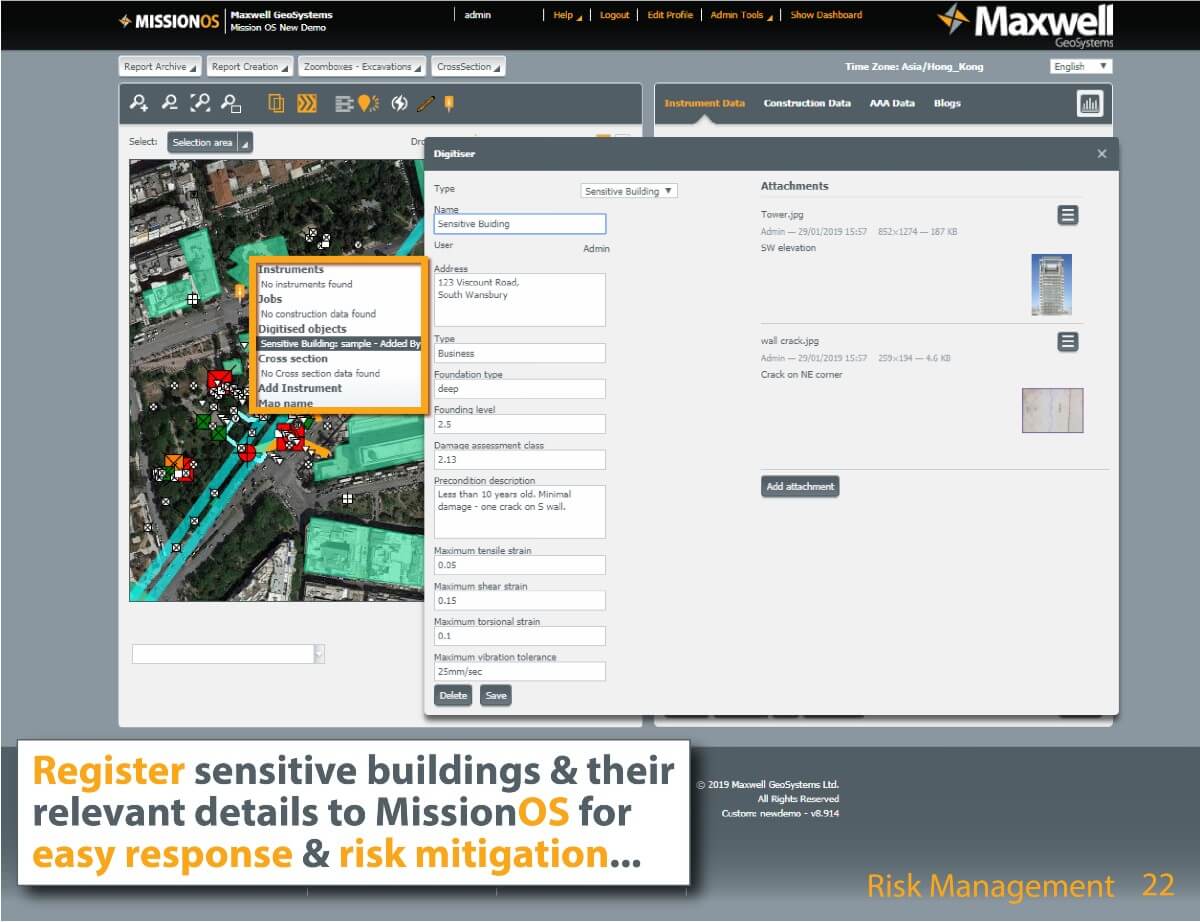This screenshot has height=922, width=1200.
Task: Select the zoom in magnifier tool
Action: (140, 102)
